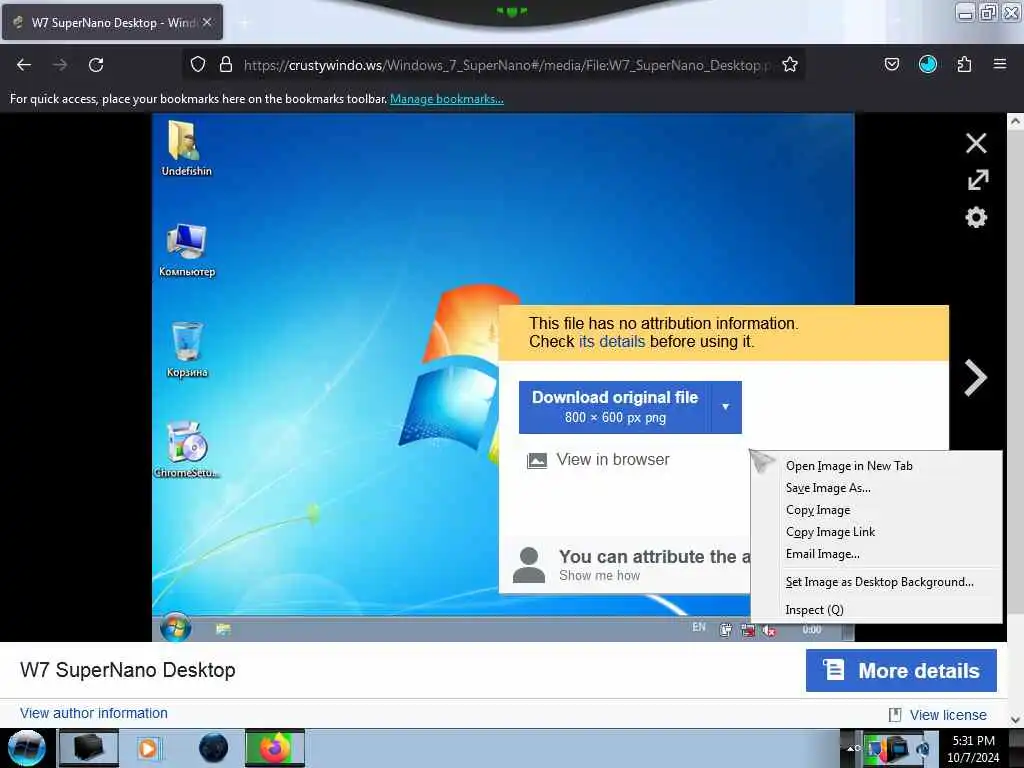Screen dimensions: 1024x768
Task: Choose Copy Image Link
Action: [x=876, y=532]
